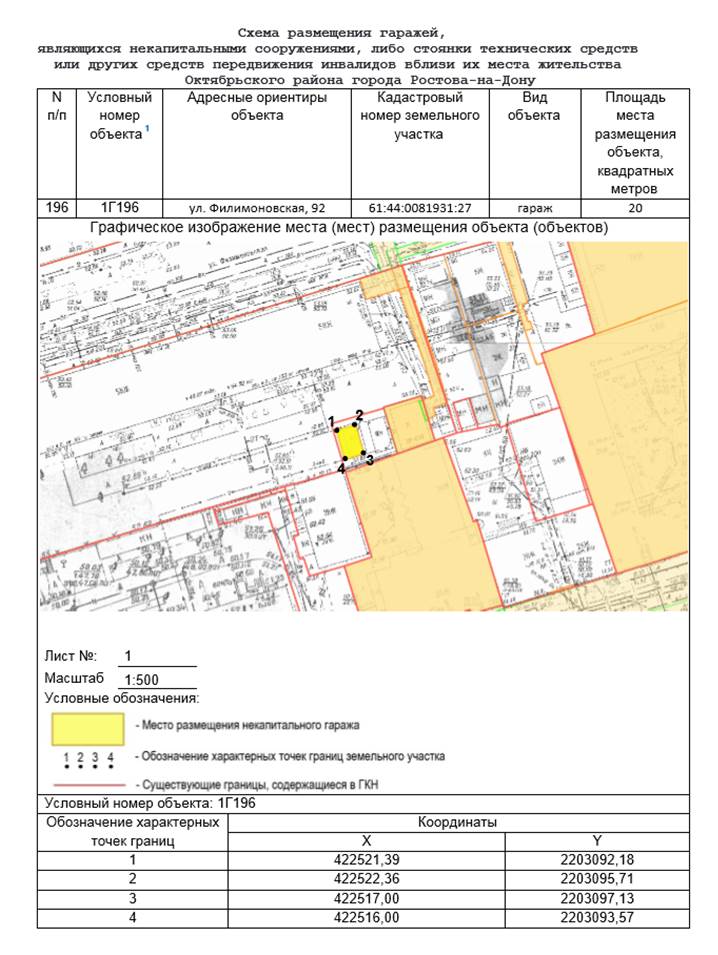The height and width of the screenshot is (955, 718).
Task: Click the yellow legend swatch for garage placement
Action: point(88,730)
